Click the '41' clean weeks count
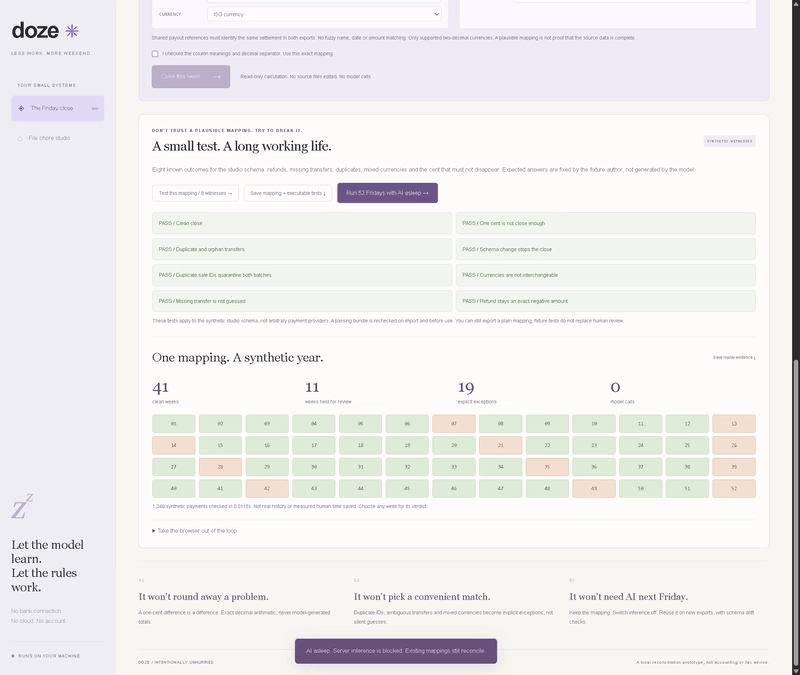 (x=160, y=388)
